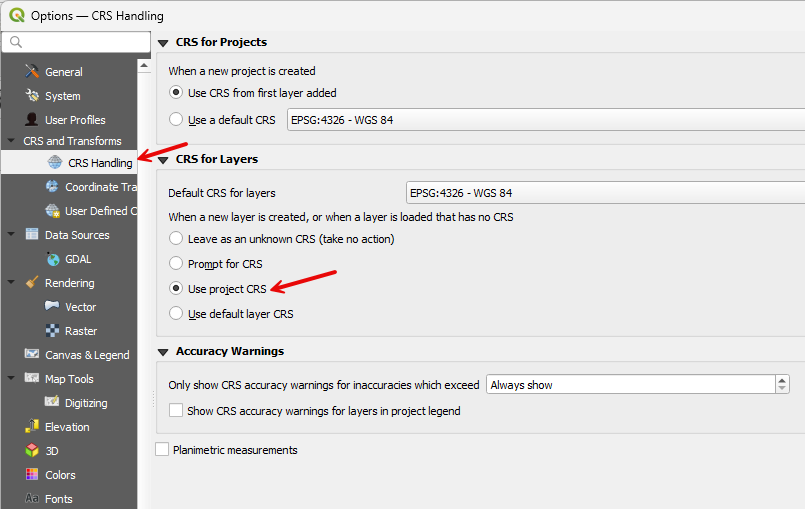
Task: Click the 3D cube icon
Action: (x=32, y=451)
